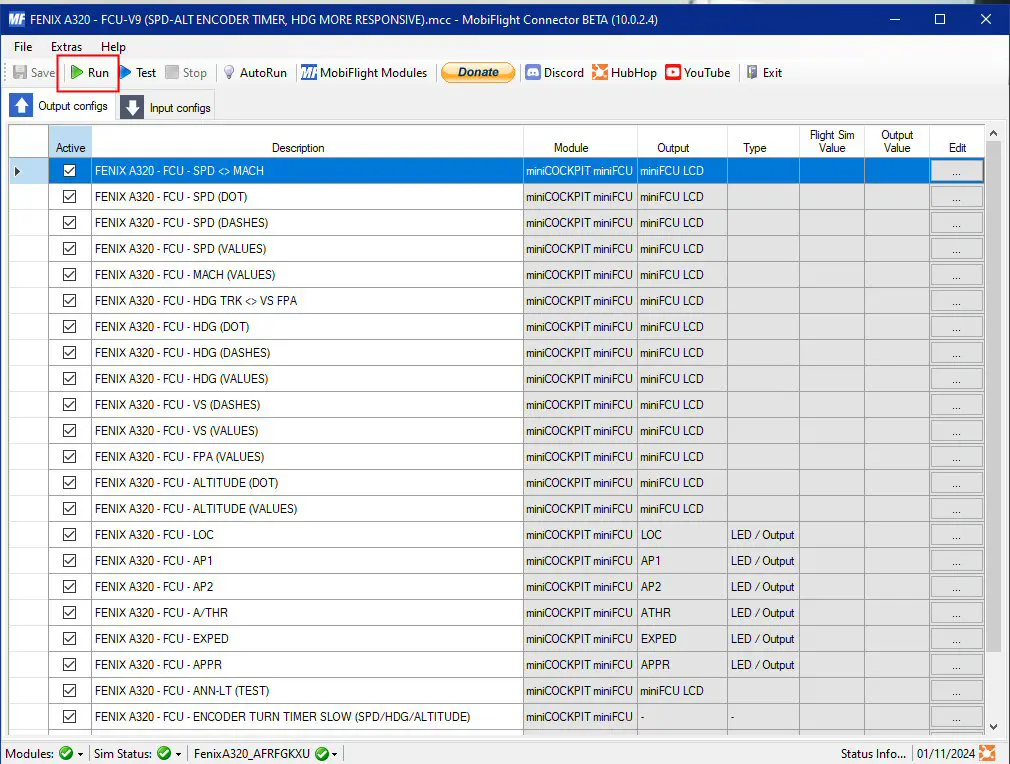Select the ALTITUDE (VALUES) description cell
1010x764 pixels.
coord(307,508)
